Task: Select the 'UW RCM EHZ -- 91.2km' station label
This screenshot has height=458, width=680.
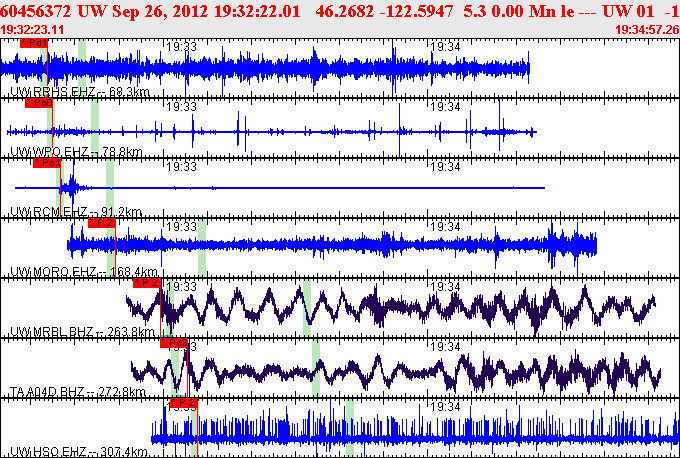Action: tap(76, 212)
